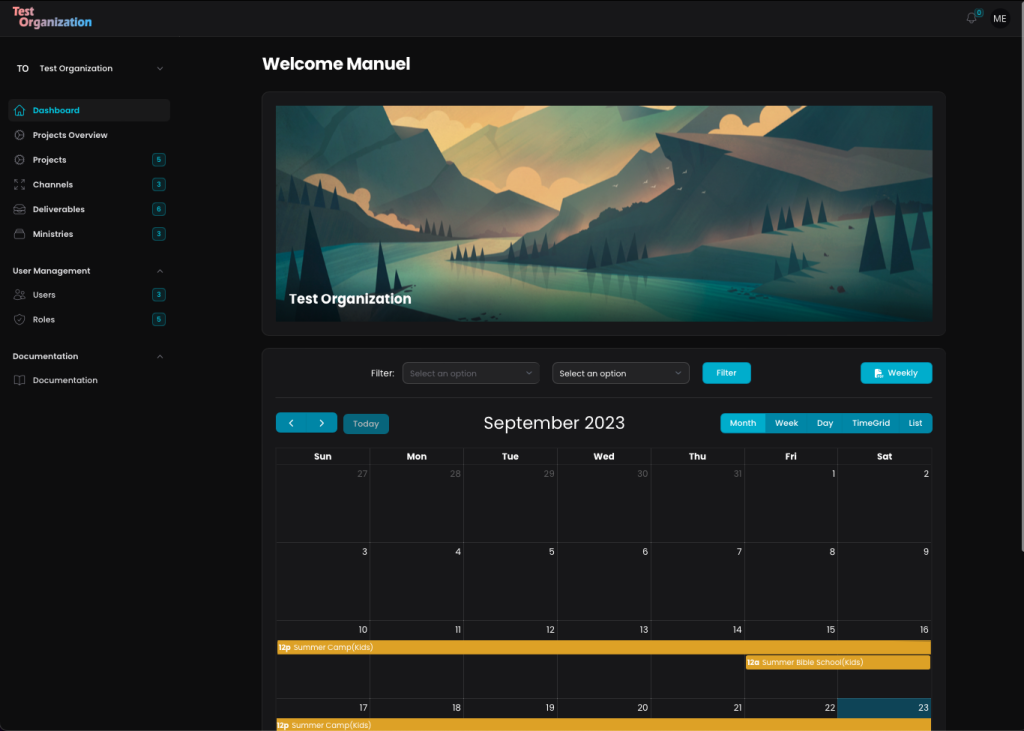Open the first filter Select an option dropdown
Screen dimensions: 1024x731
[471, 373]
